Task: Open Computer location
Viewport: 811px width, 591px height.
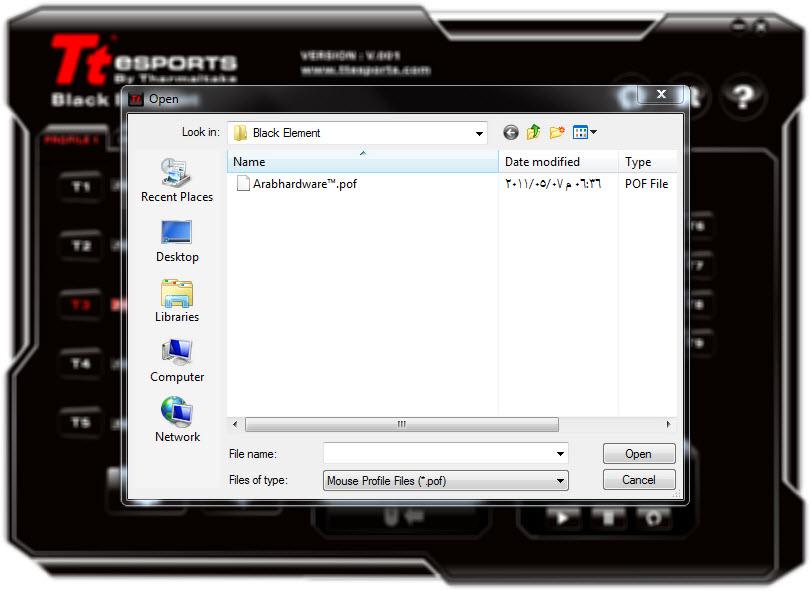Action: pos(177,361)
